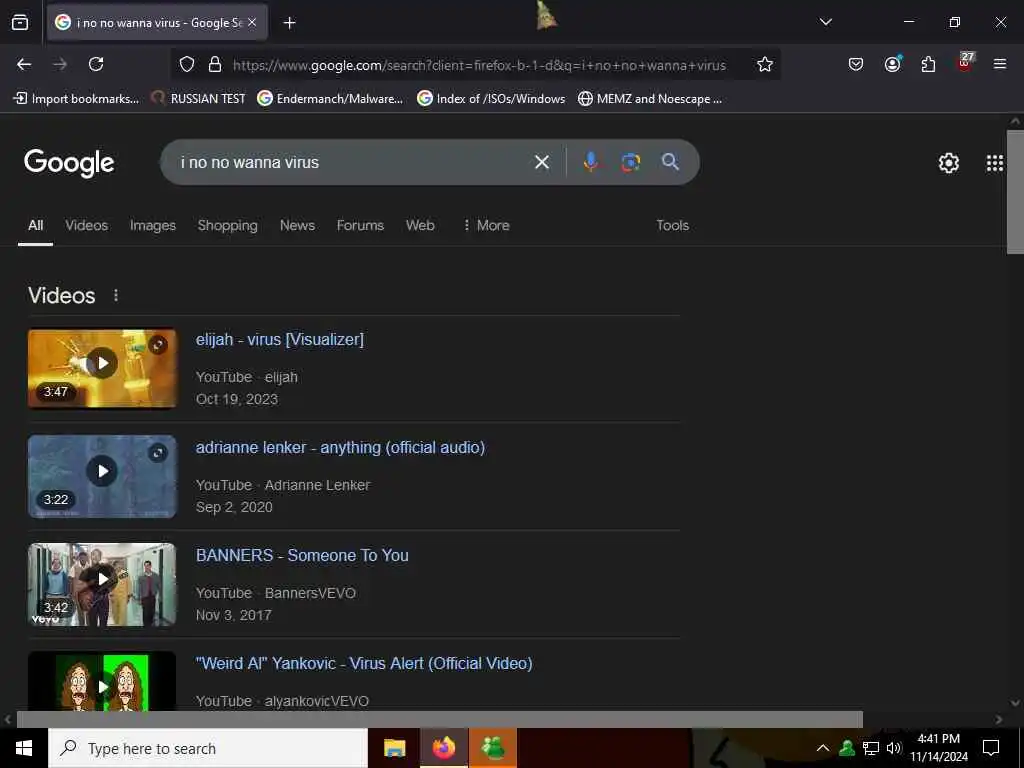Bookmark this page with star icon

pyautogui.click(x=765, y=64)
